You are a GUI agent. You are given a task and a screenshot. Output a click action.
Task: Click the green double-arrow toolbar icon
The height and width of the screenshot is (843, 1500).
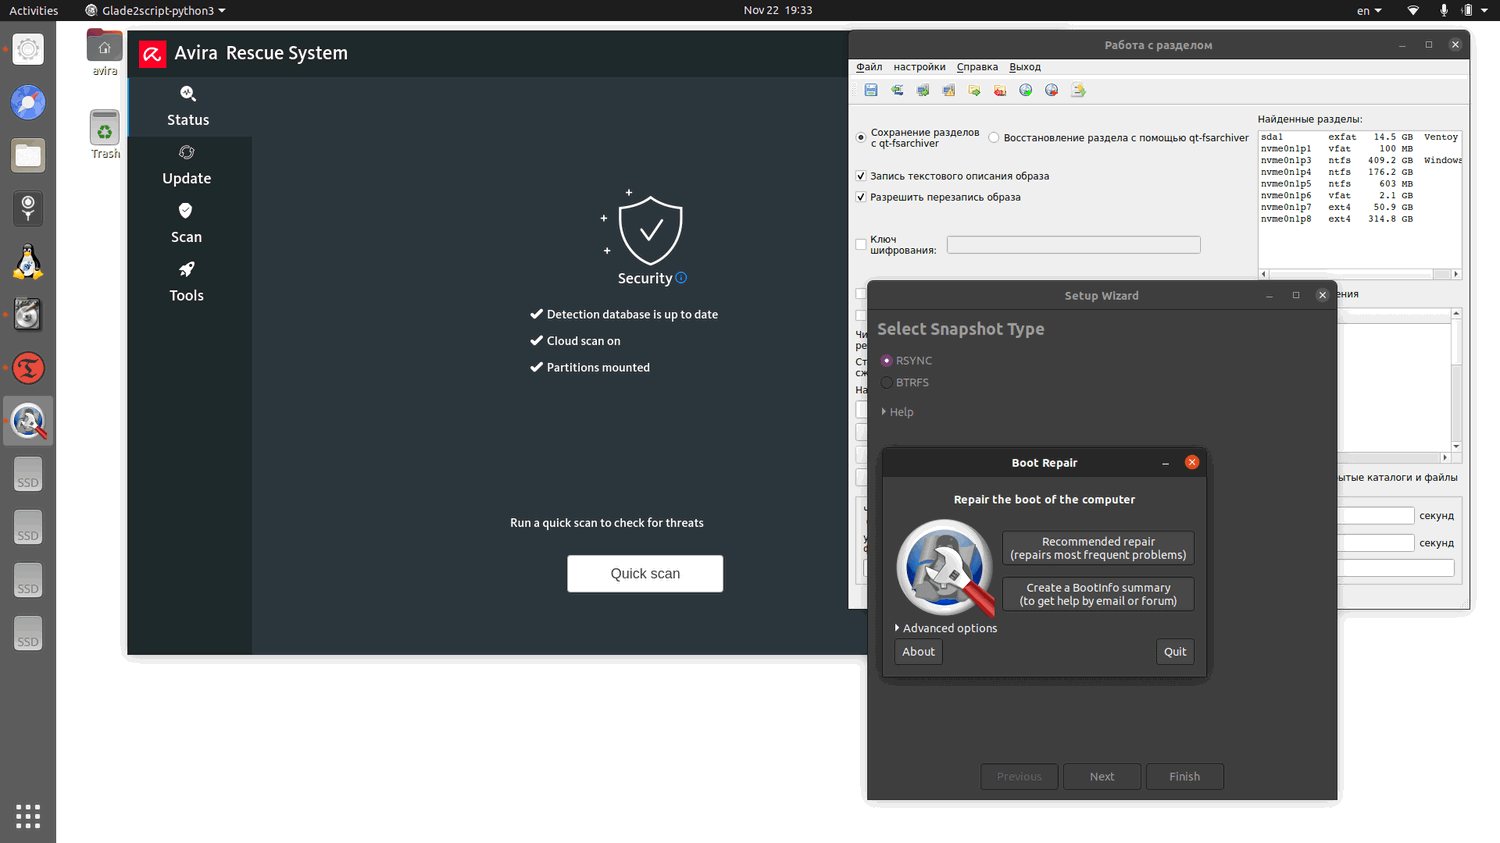(x=897, y=90)
